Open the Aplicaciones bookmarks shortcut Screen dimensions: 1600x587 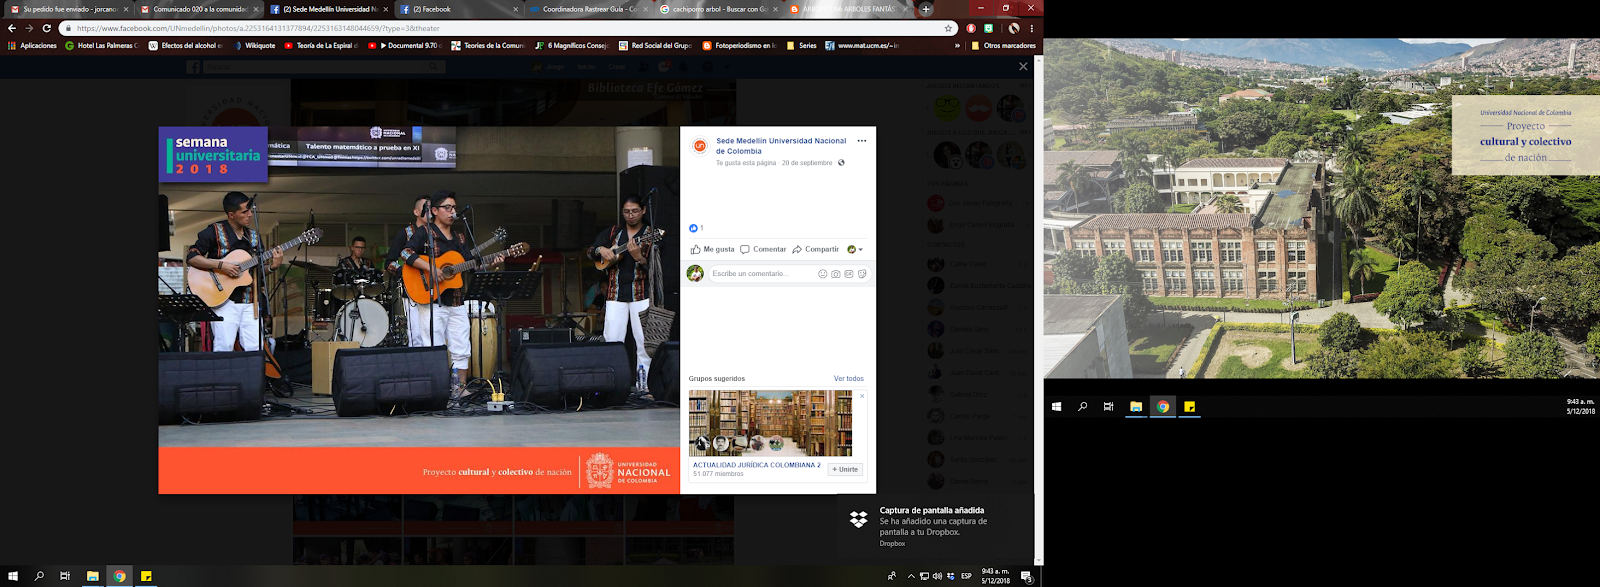pyautogui.click(x=32, y=45)
